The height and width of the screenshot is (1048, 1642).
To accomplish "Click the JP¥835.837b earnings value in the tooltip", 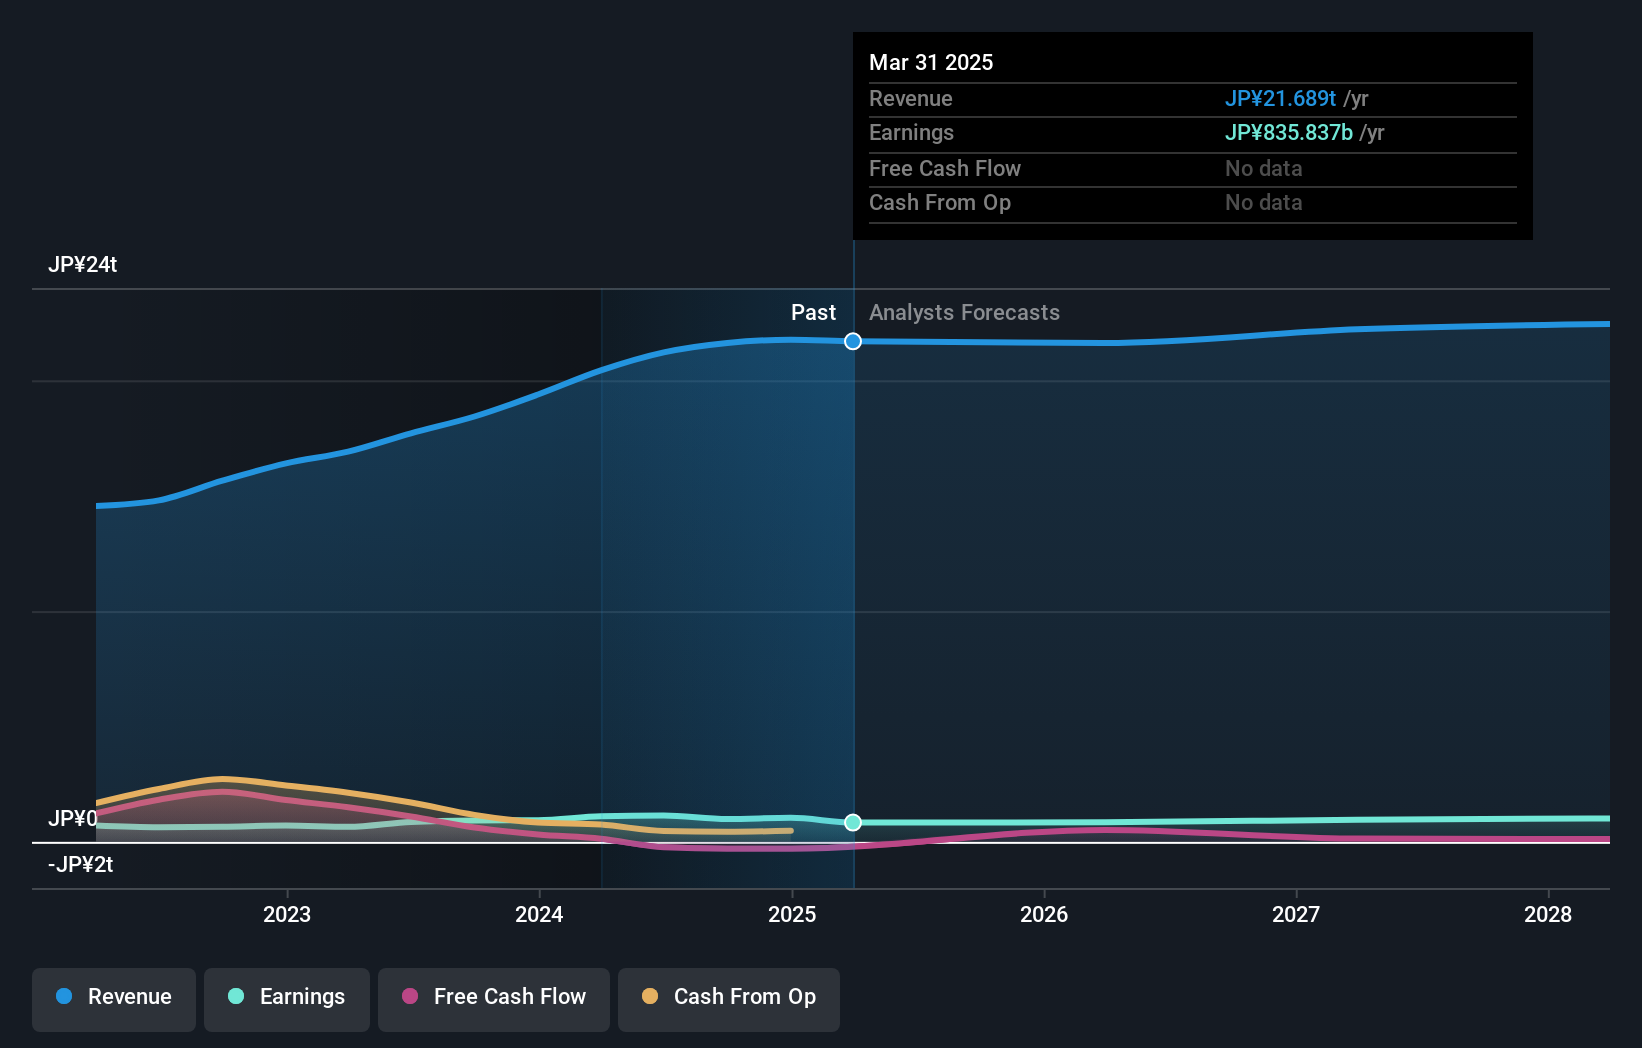I will [x=1289, y=132].
